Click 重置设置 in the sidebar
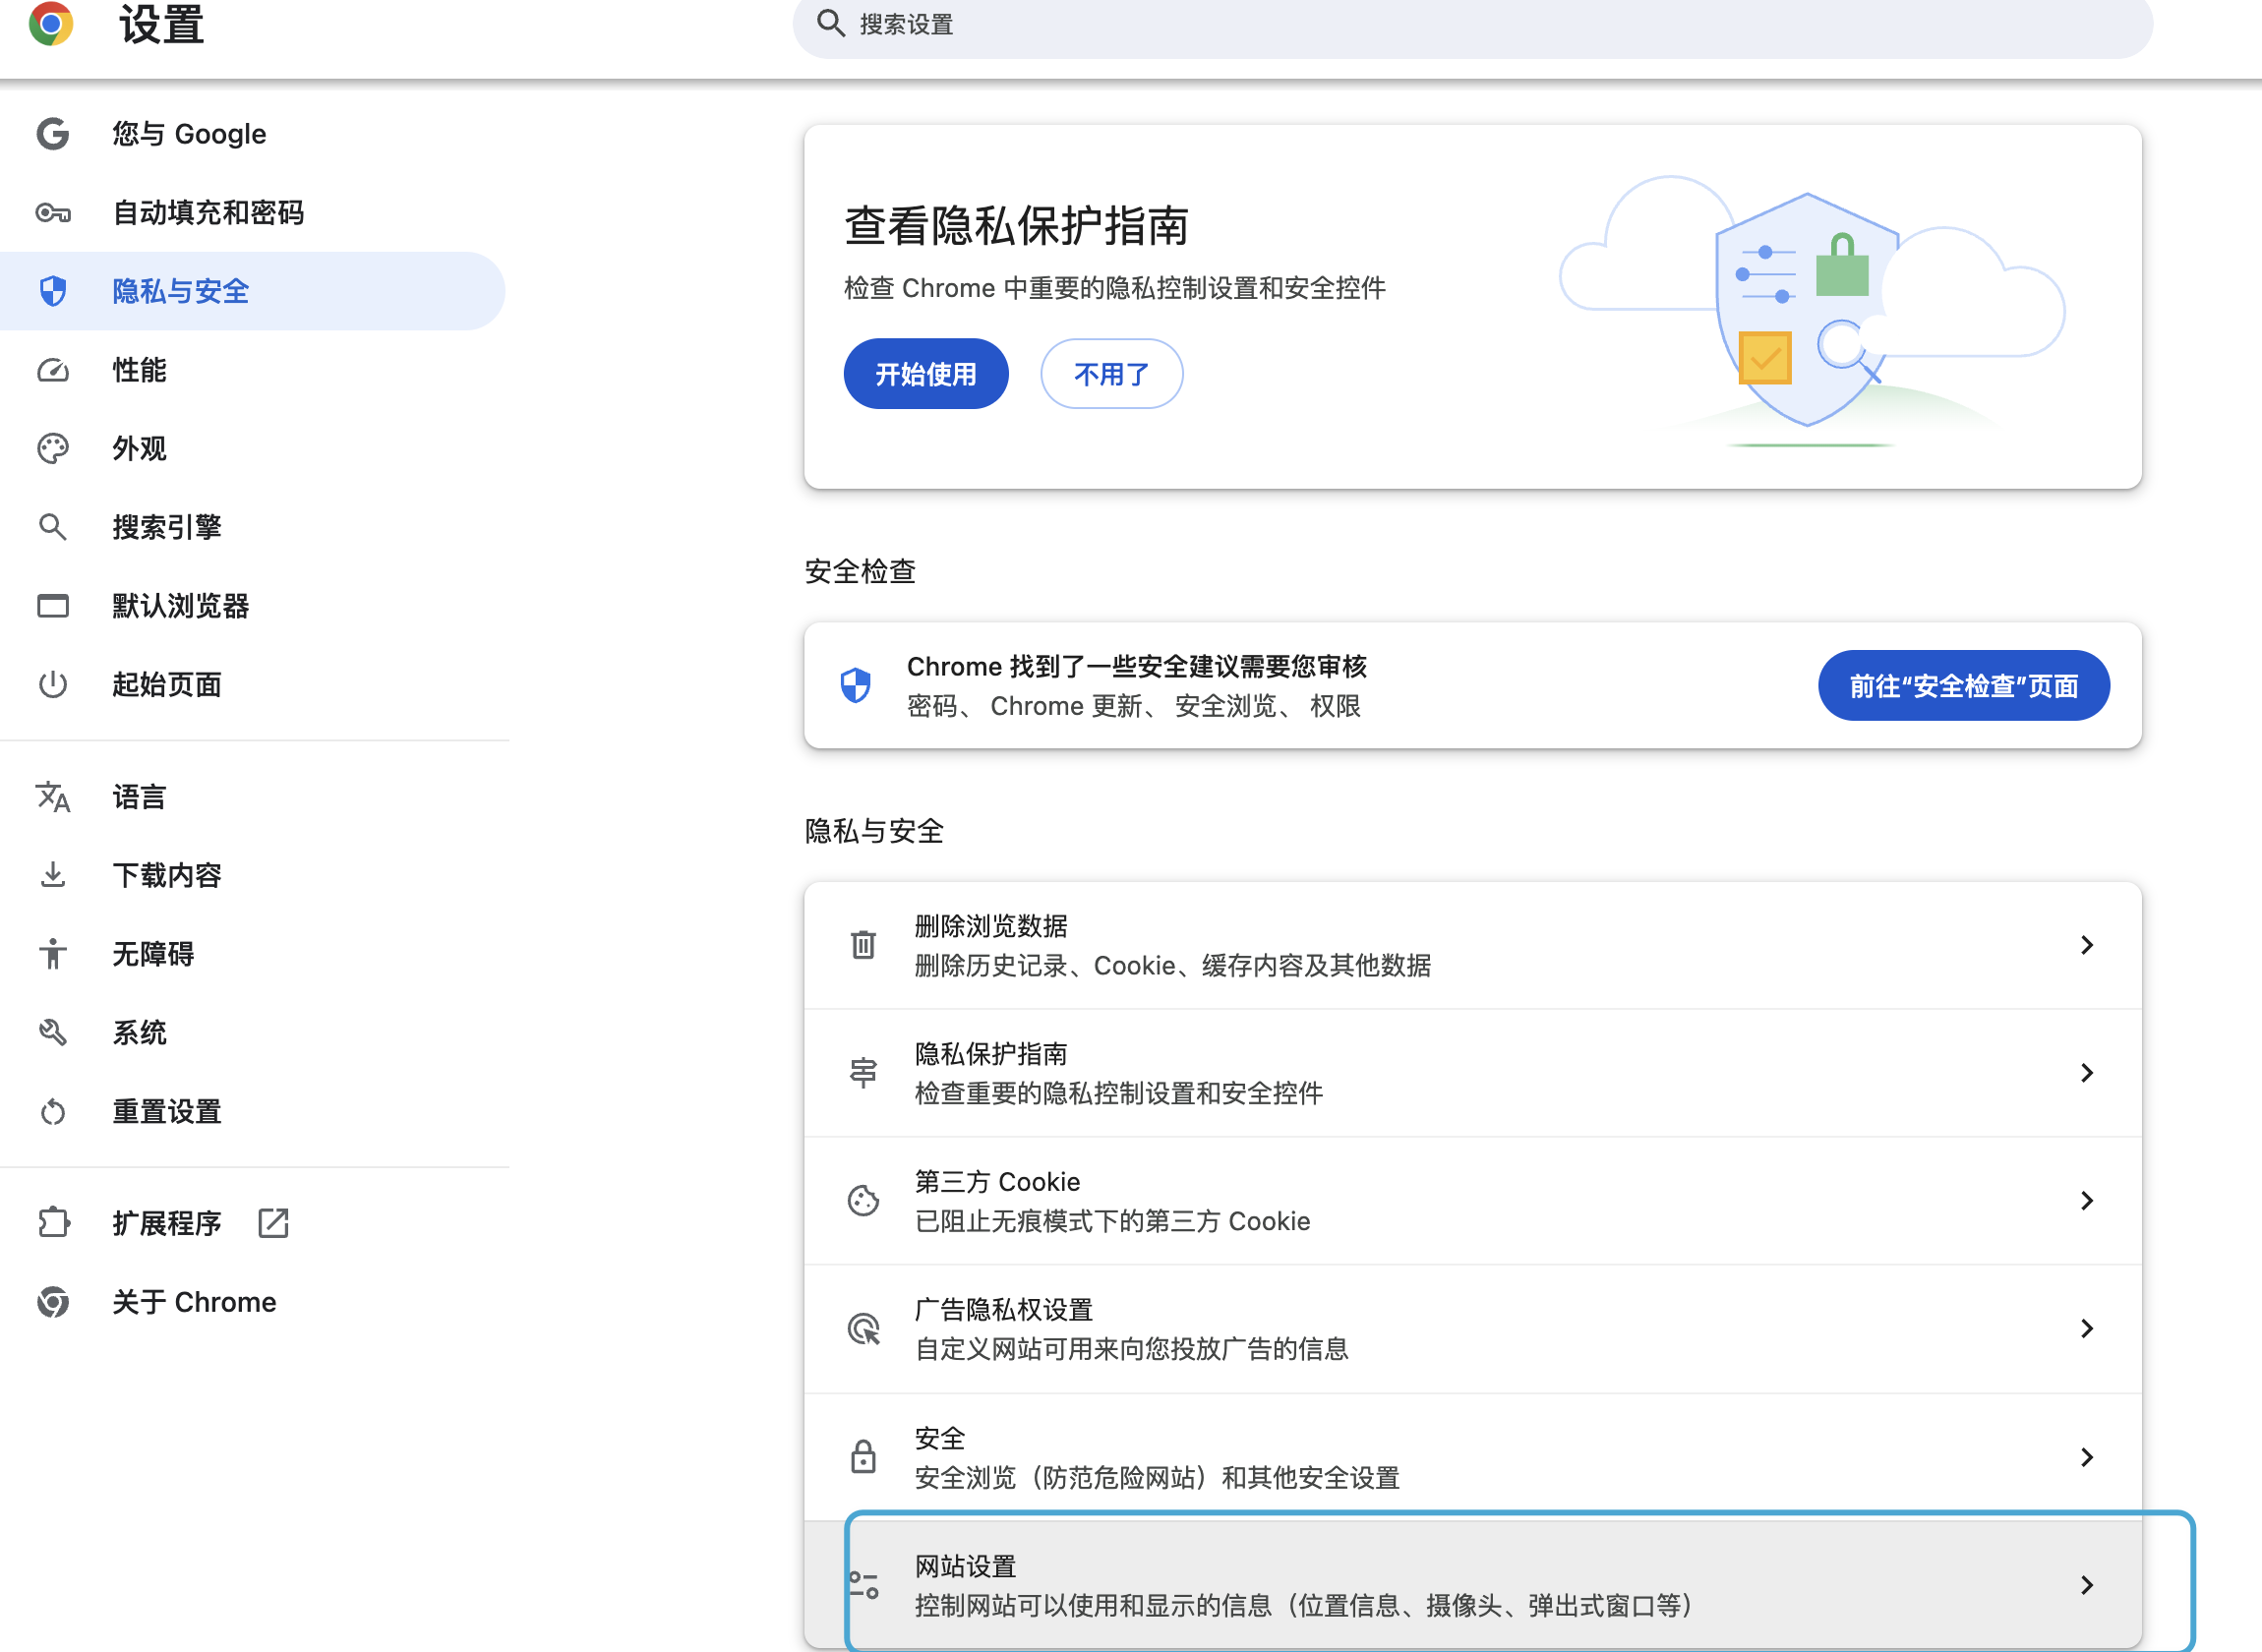This screenshot has width=2262, height=1652. pyautogui.click(x=252, y=1111)
